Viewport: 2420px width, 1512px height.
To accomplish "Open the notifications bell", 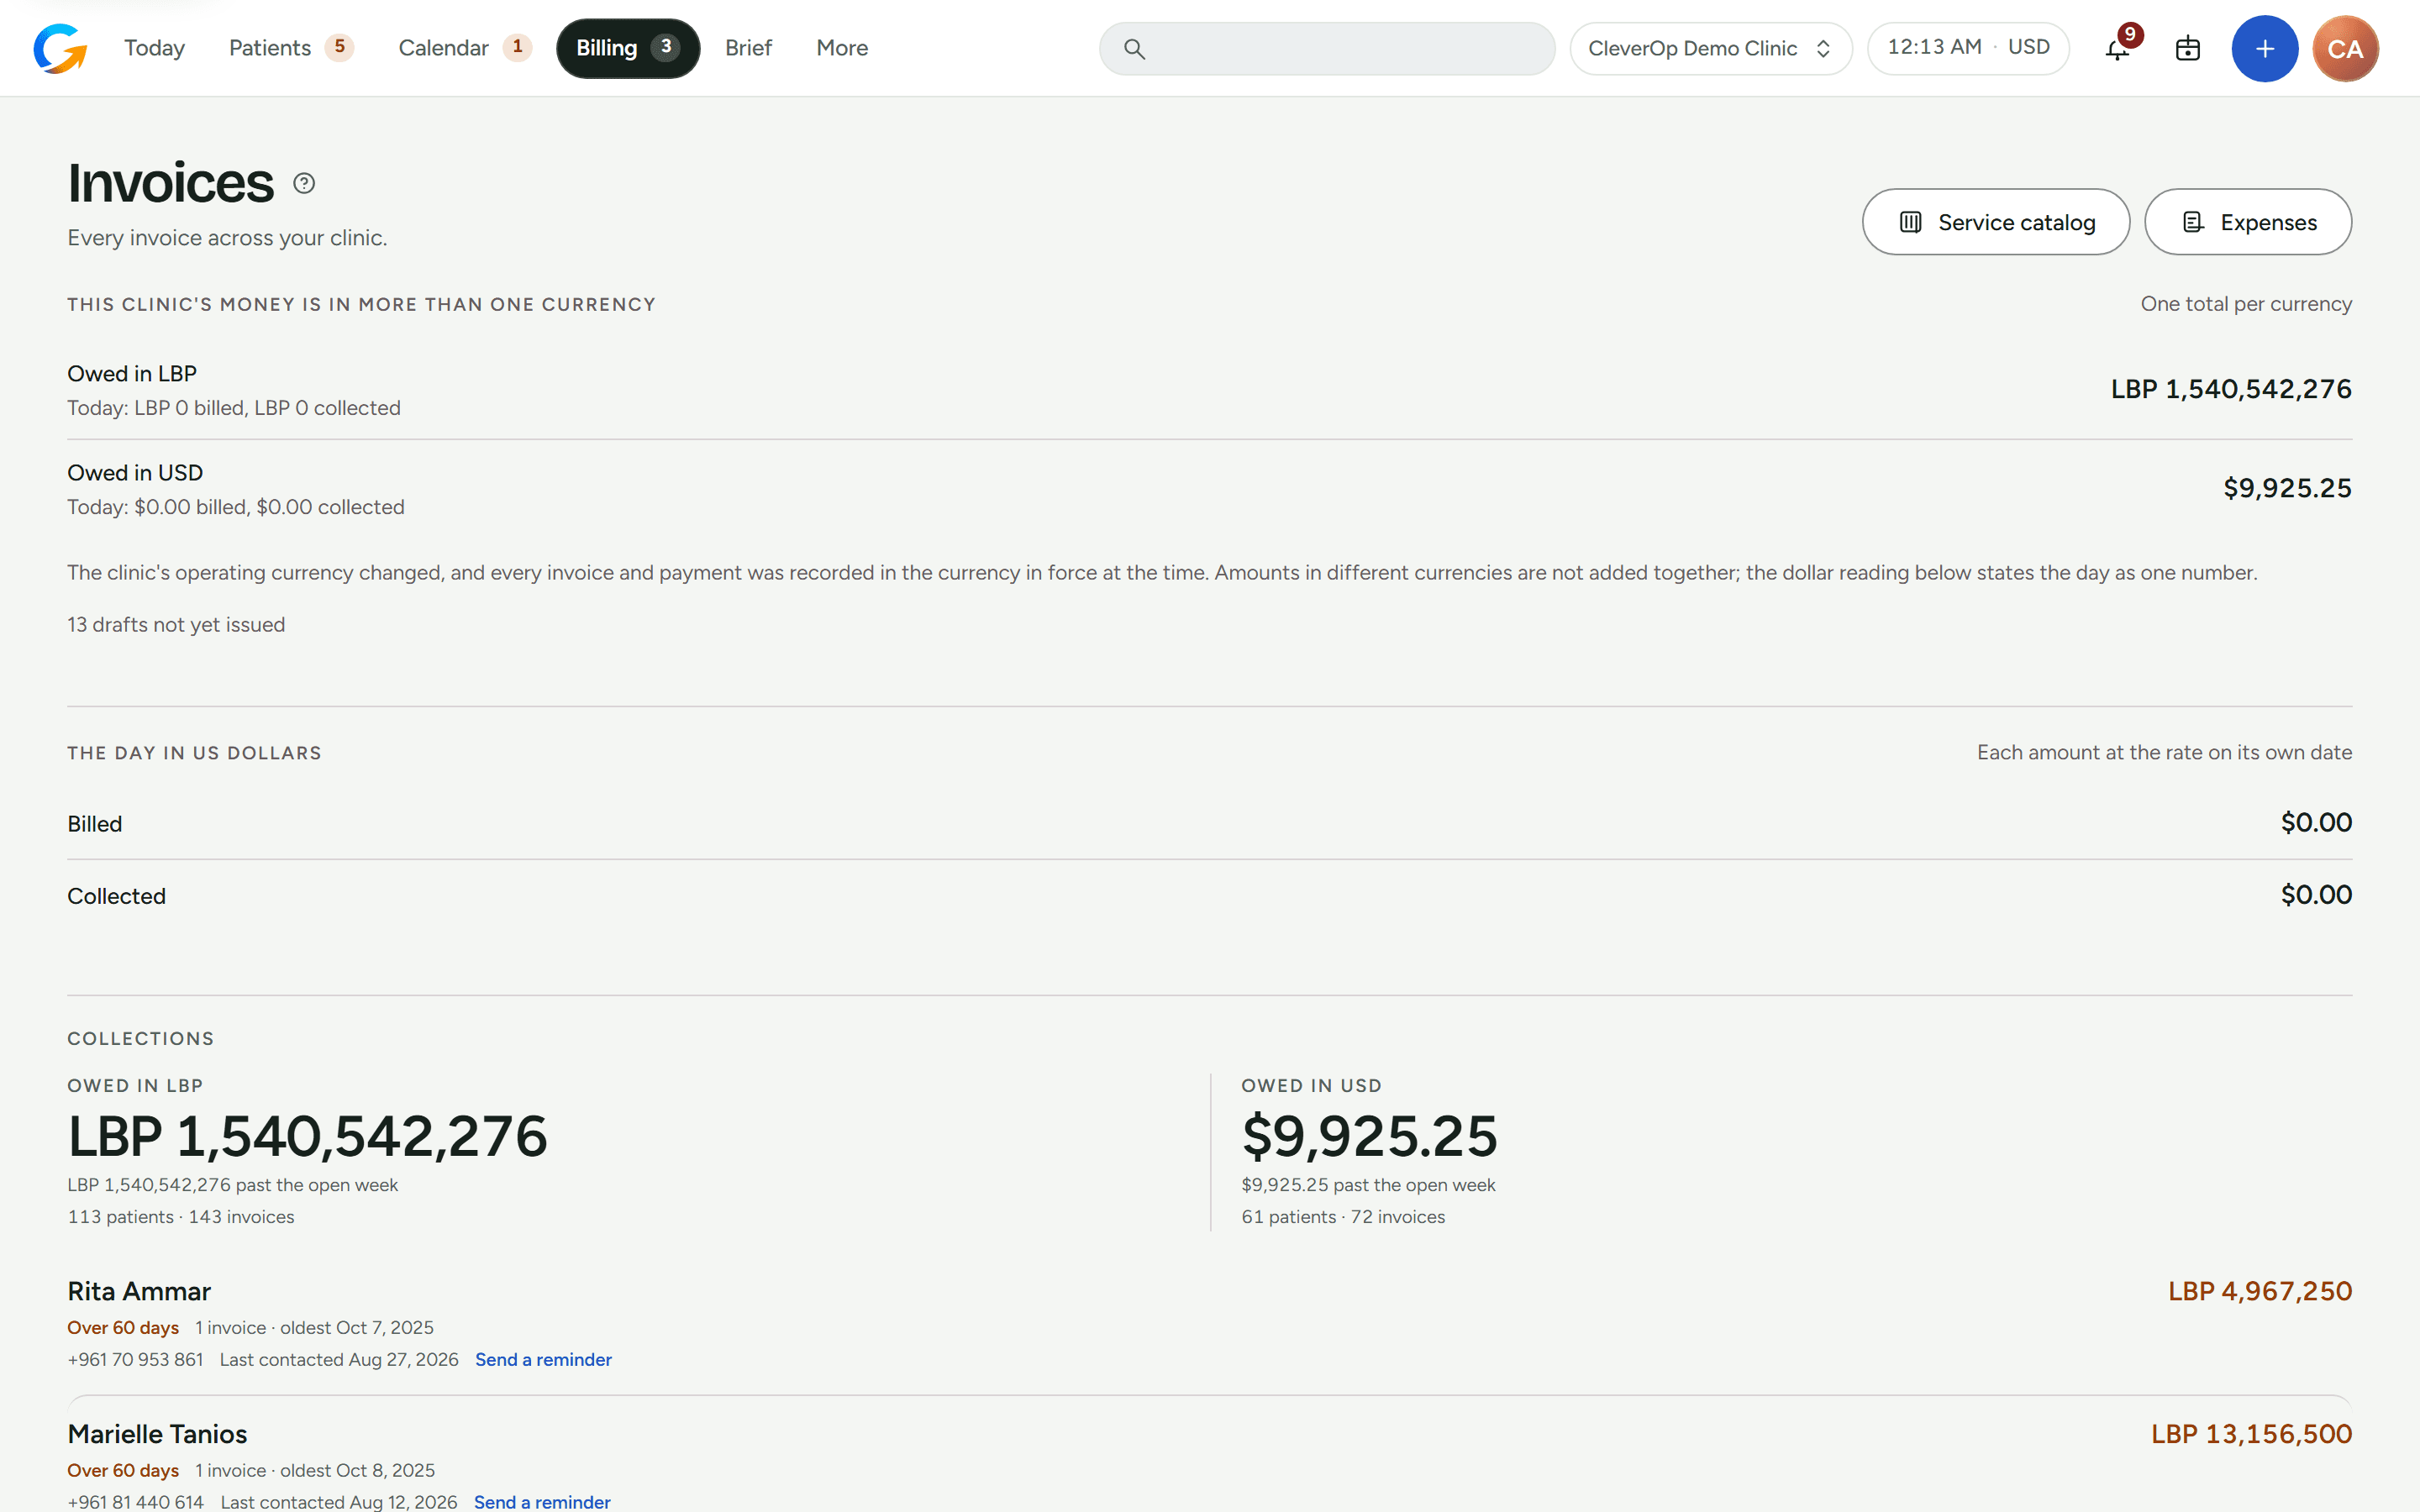I will pyautogui.click(x=2117, y=48).
